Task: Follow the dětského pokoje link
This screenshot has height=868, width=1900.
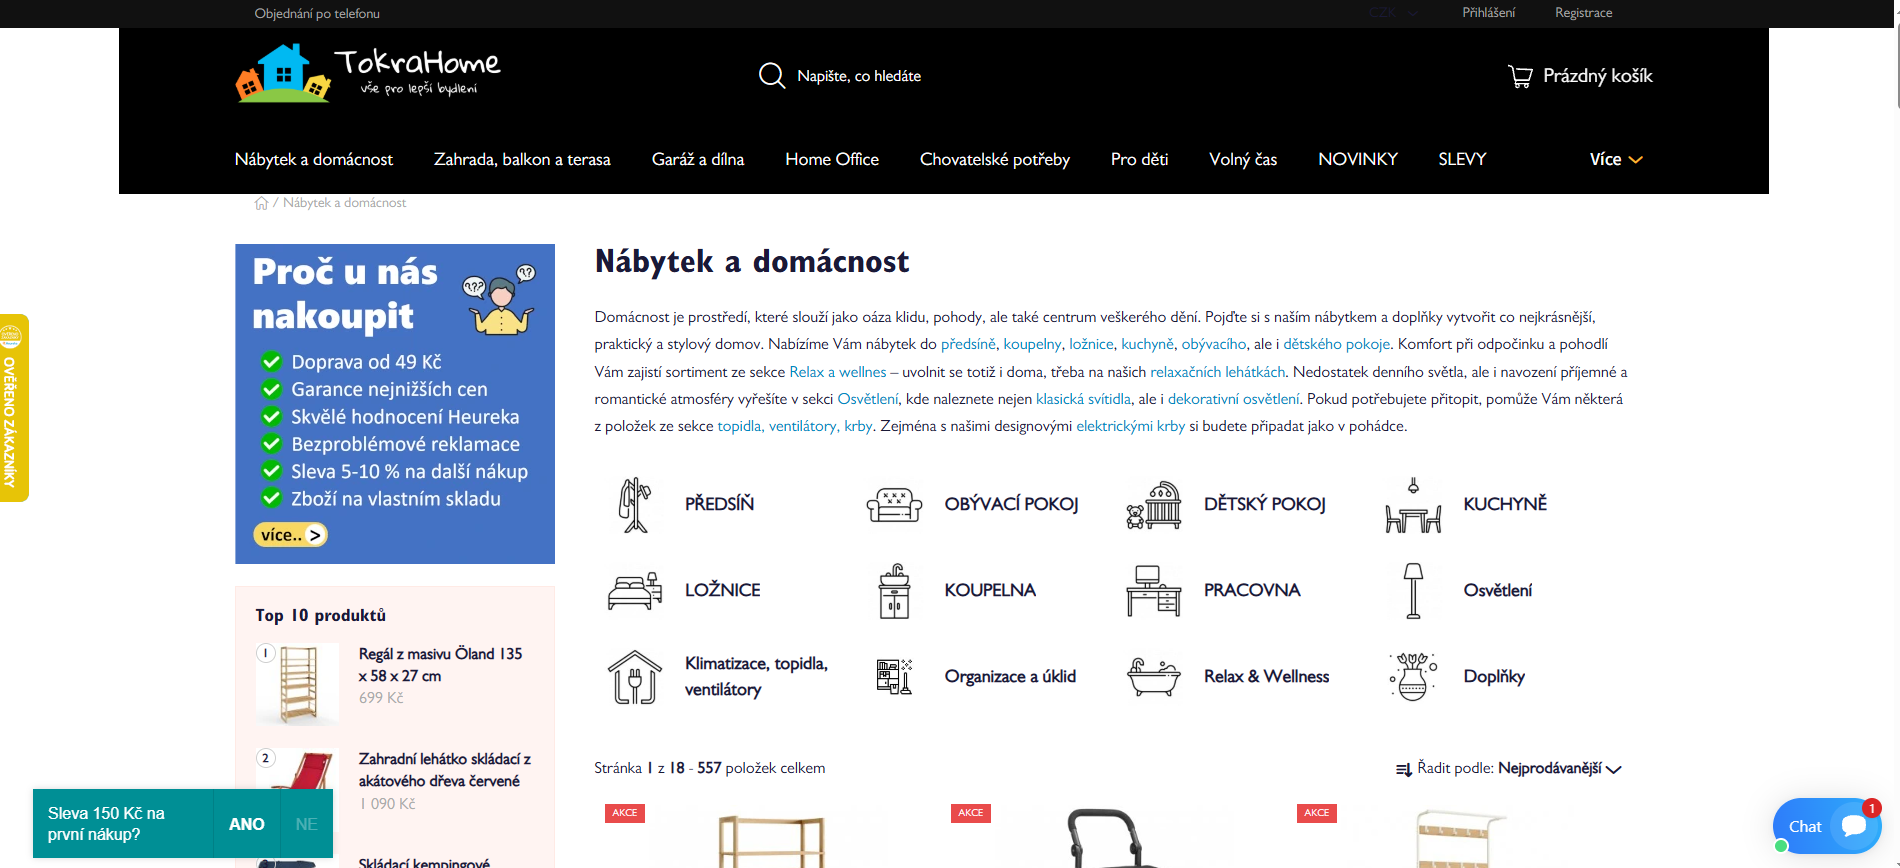Action: tap(1336, 344)
